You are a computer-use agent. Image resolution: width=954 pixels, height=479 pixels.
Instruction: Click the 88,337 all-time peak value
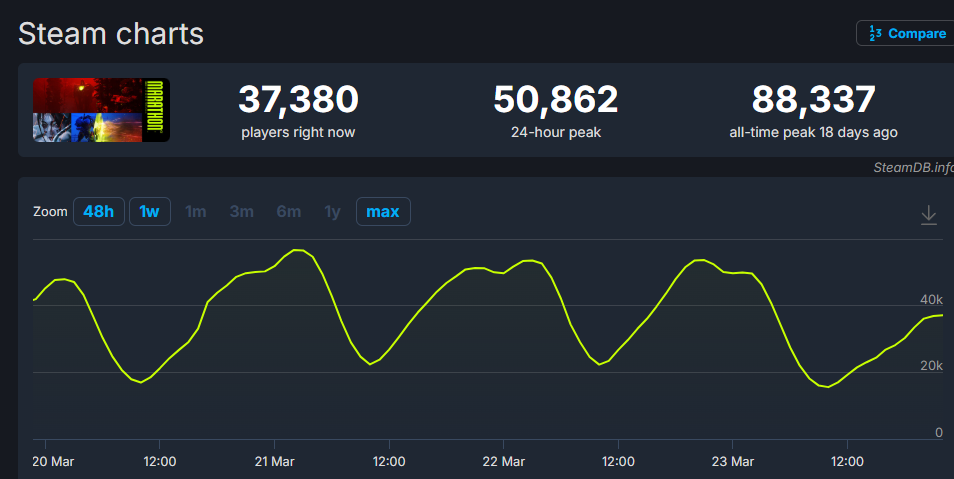pyautogui.click(x=813, y=99)
